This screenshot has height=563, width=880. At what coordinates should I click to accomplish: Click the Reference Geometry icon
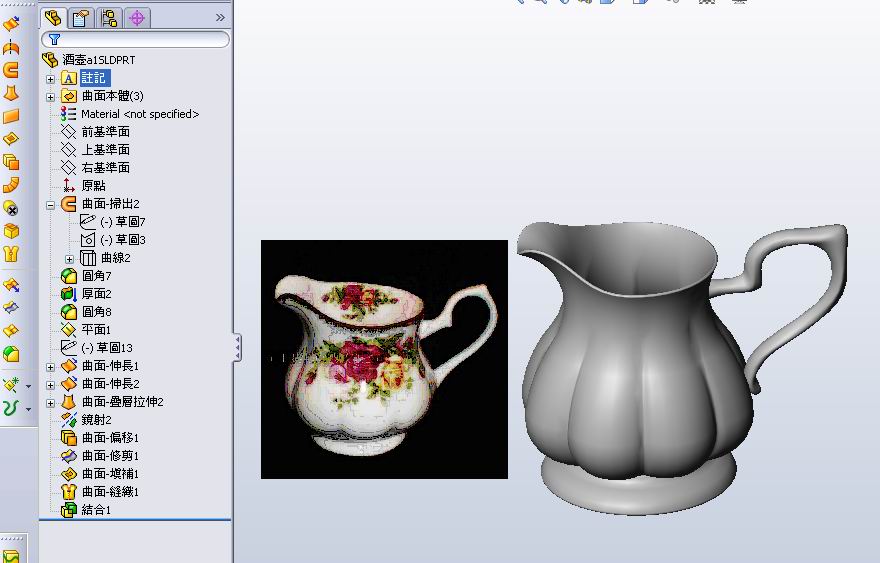pyautogui.click(x=11, y=385)
